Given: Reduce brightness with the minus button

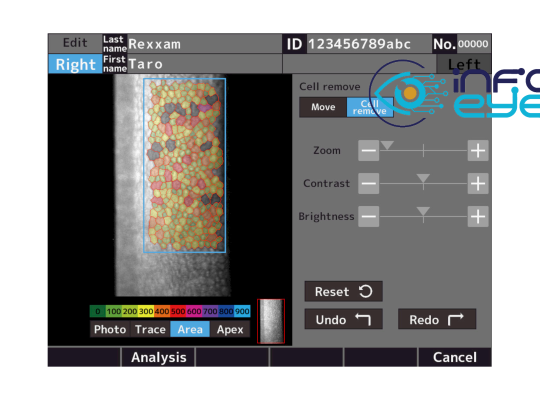Looking at the screenshot, I should click(368, 216).
